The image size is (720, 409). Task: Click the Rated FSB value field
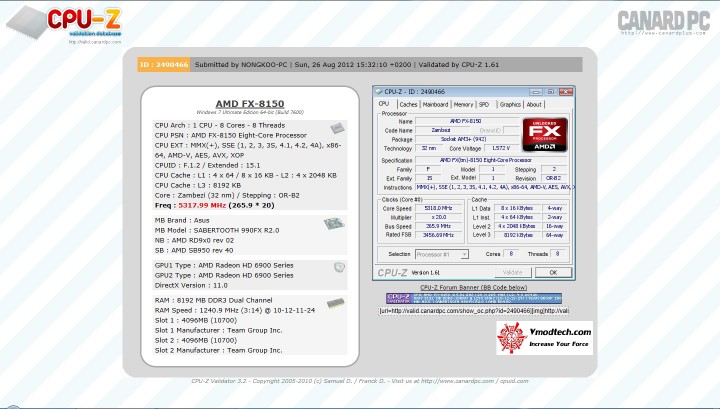pyautogui.click(x=438, y=235)
